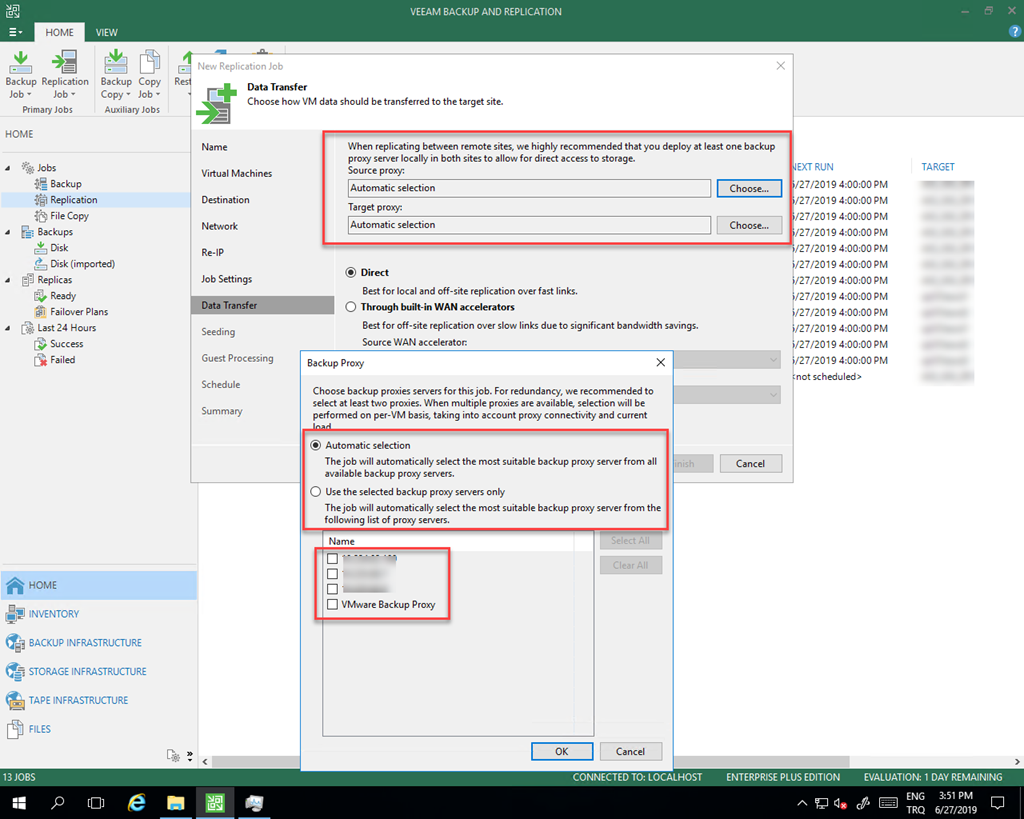Go to the Job Settings wizard step
The width and height of the screenshot is (1024, 819).
coord(227,279)
